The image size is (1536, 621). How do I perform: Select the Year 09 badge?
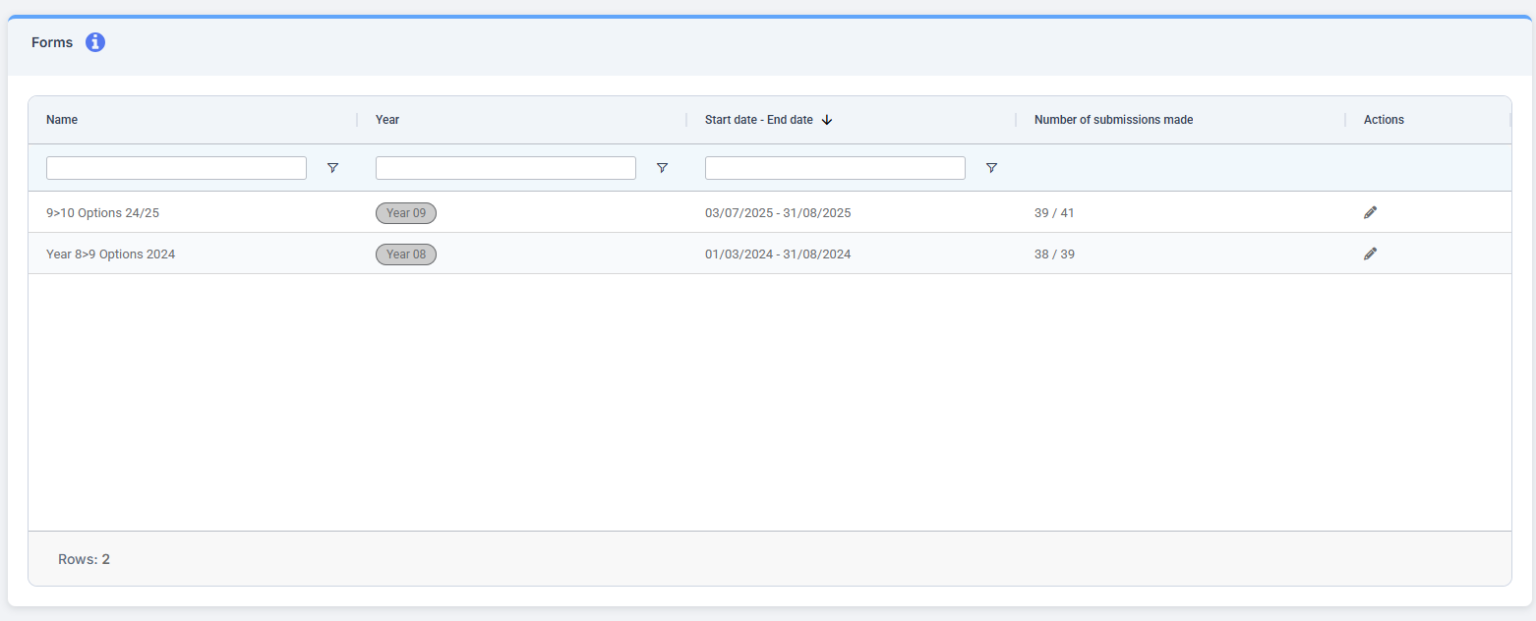(x=406, y=212)
